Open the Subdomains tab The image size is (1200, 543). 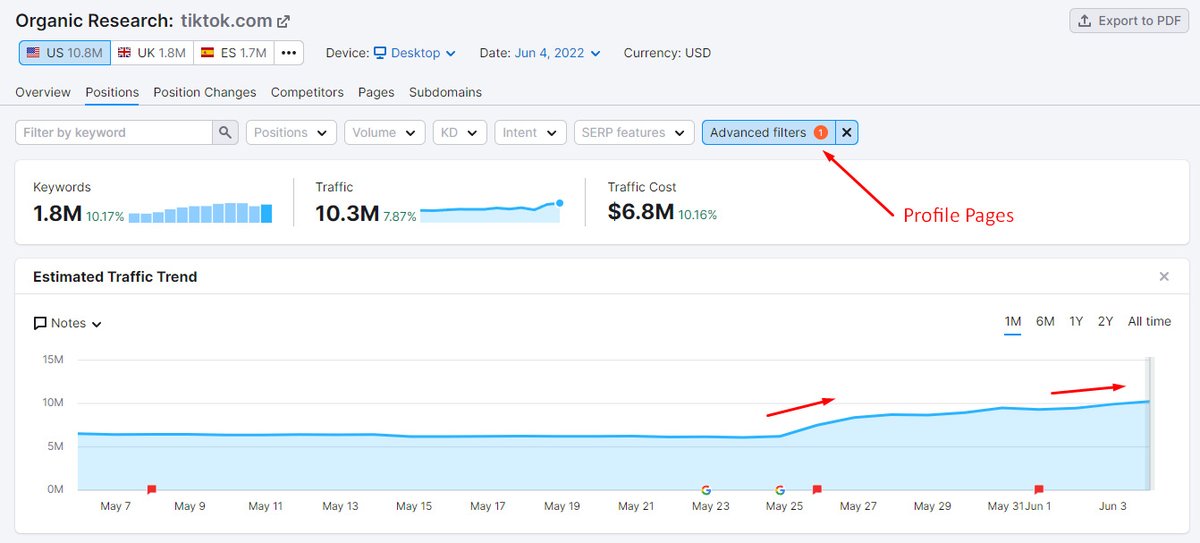coord(445,92)
